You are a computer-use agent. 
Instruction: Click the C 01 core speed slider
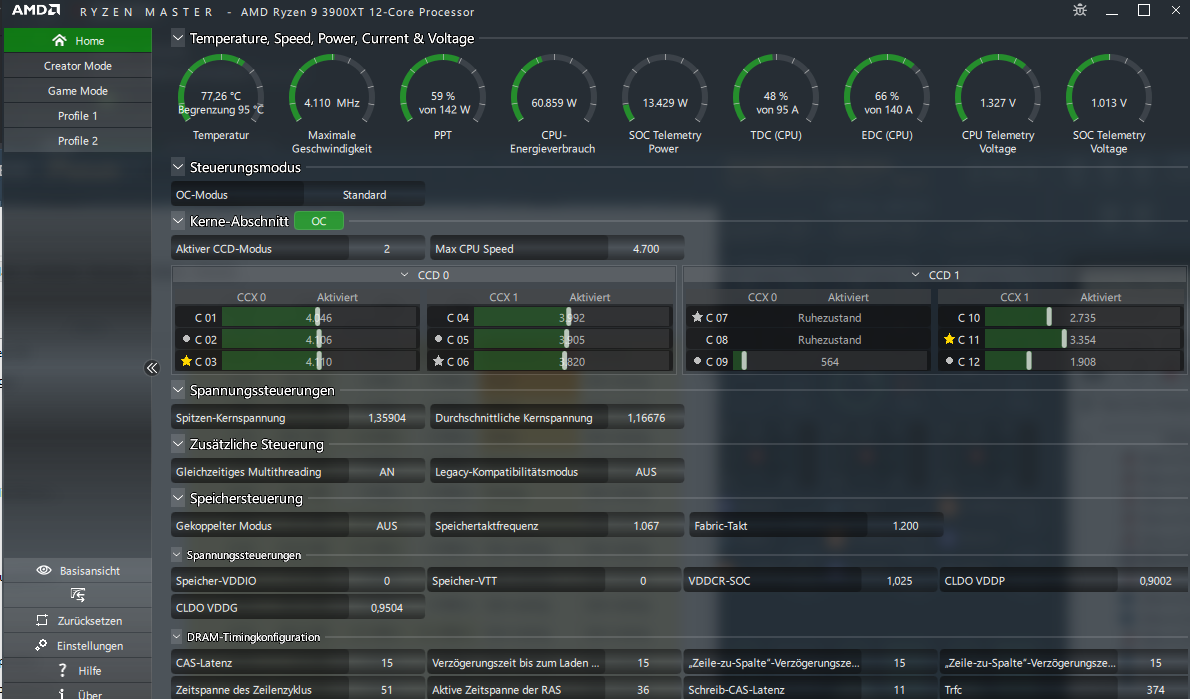coord(319,317)
